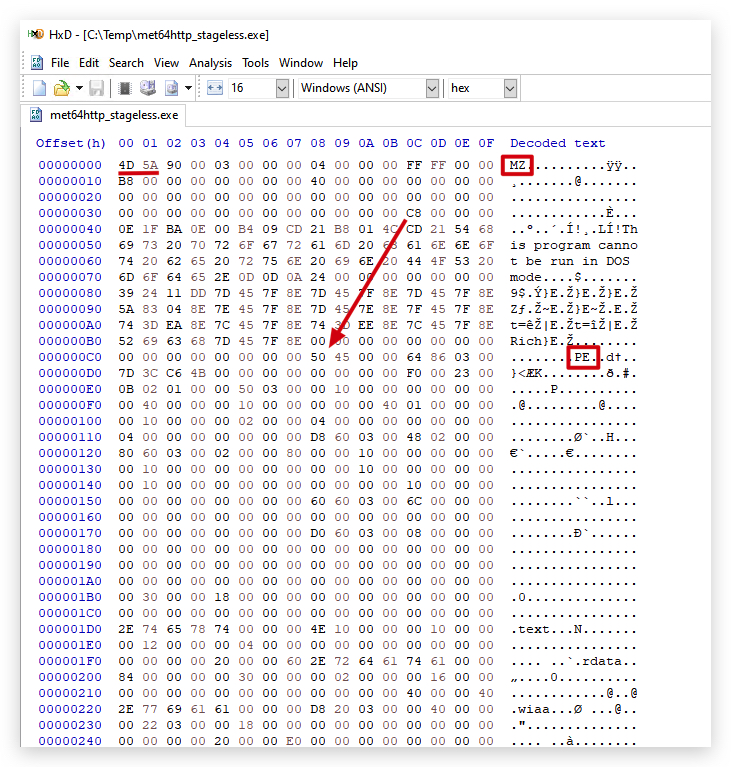Click offset row 000001B0
Image resolution: width=731 pixels, height=767 pixels.
click(x=70, y=597)
